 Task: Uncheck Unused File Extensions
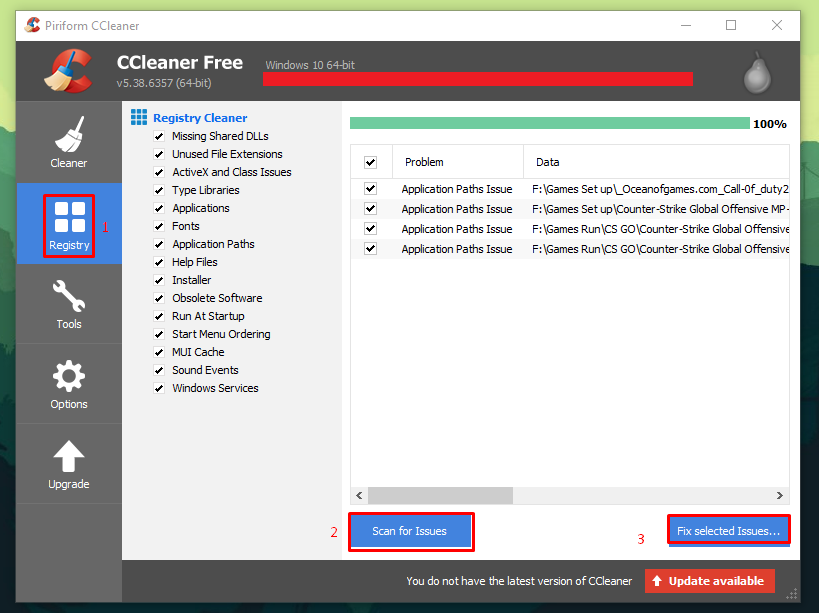click(159, 155)
